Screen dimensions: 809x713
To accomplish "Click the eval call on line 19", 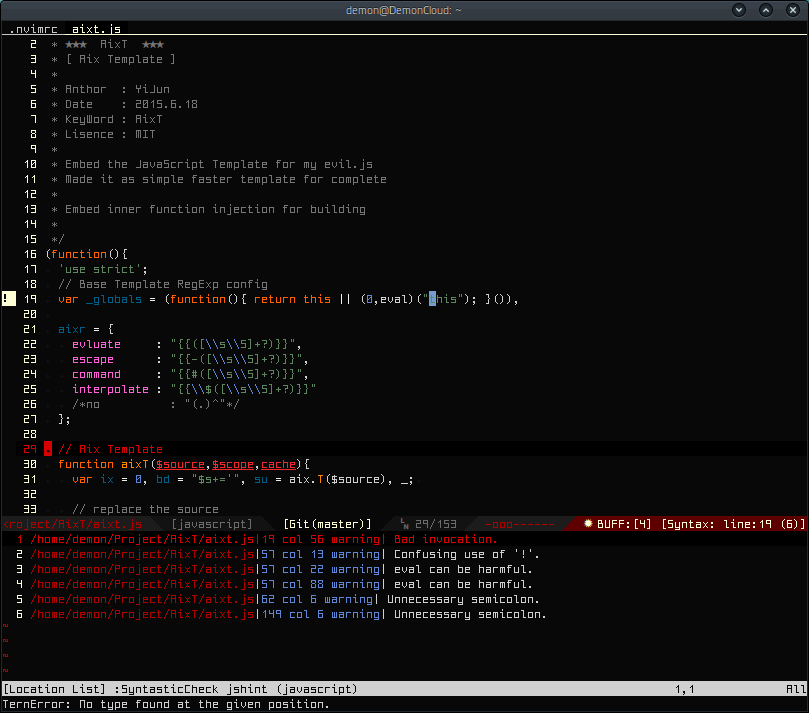I will point(394,299).
